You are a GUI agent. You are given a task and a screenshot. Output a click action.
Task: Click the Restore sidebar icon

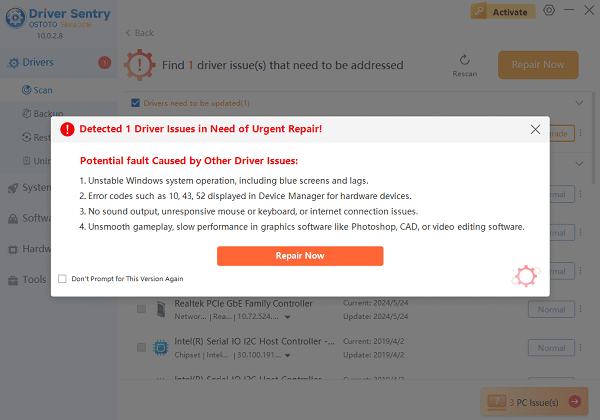pyautogui.click(x=26, y=137)
